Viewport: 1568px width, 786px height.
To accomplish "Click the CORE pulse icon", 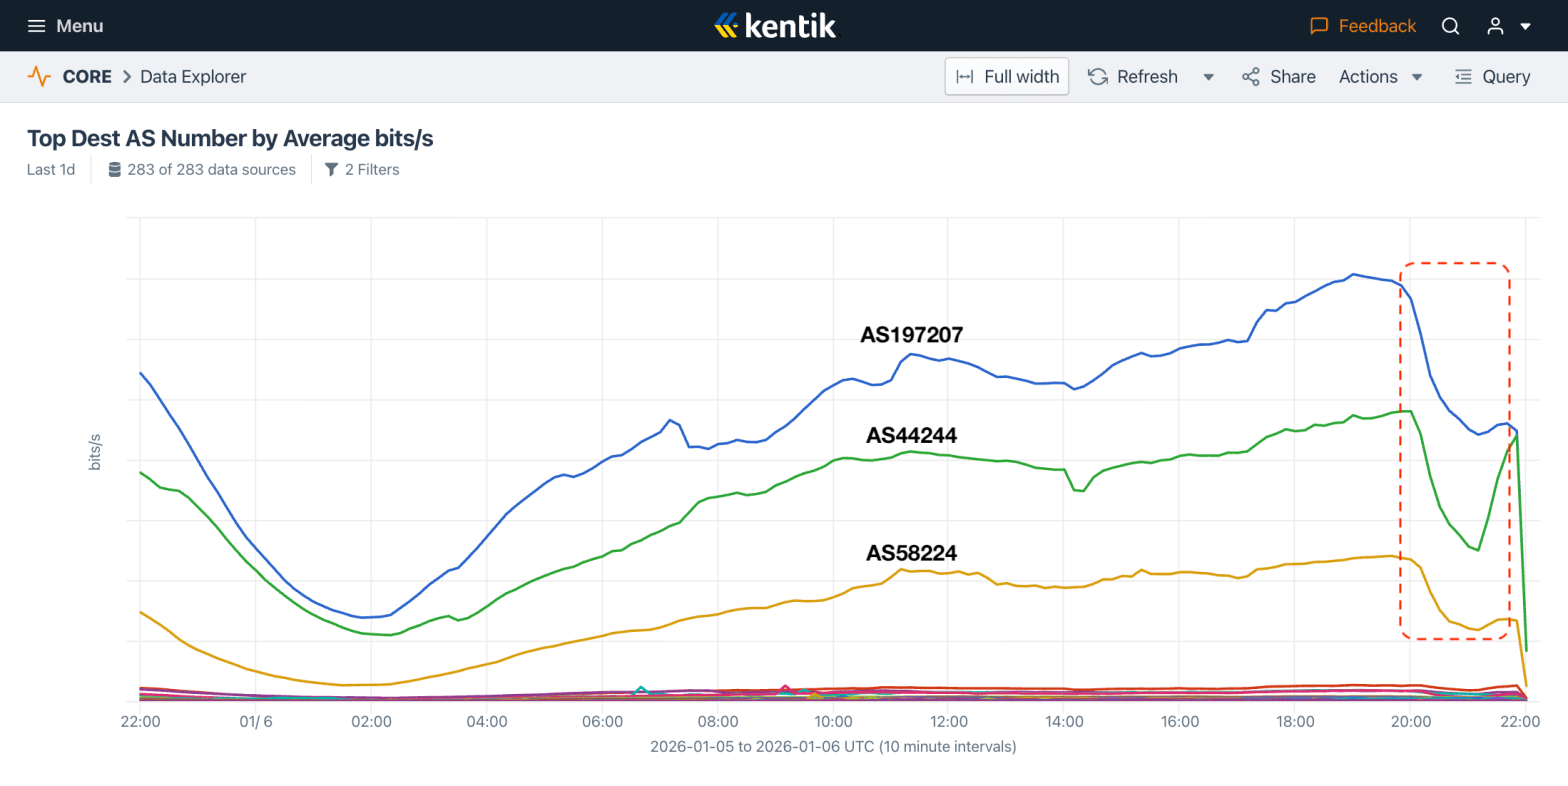I will [x=39, y=77].
